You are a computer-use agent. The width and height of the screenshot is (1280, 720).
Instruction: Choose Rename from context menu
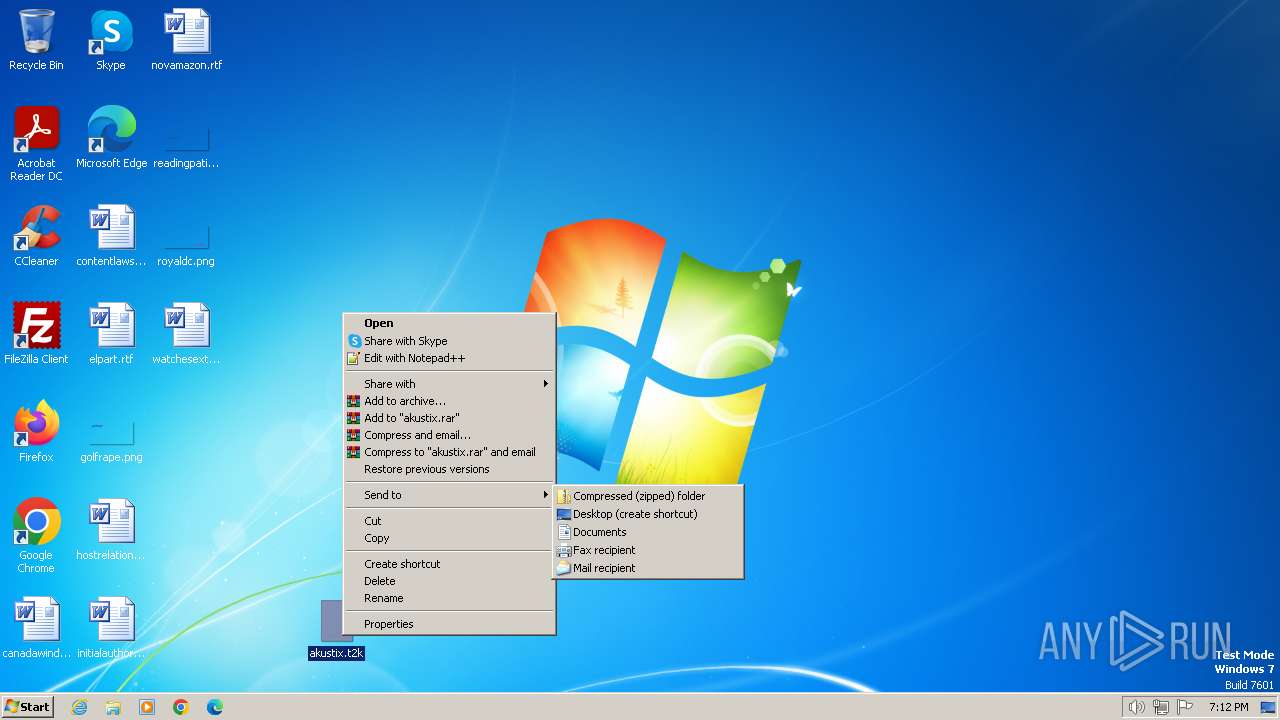click(x=449, y=598)
